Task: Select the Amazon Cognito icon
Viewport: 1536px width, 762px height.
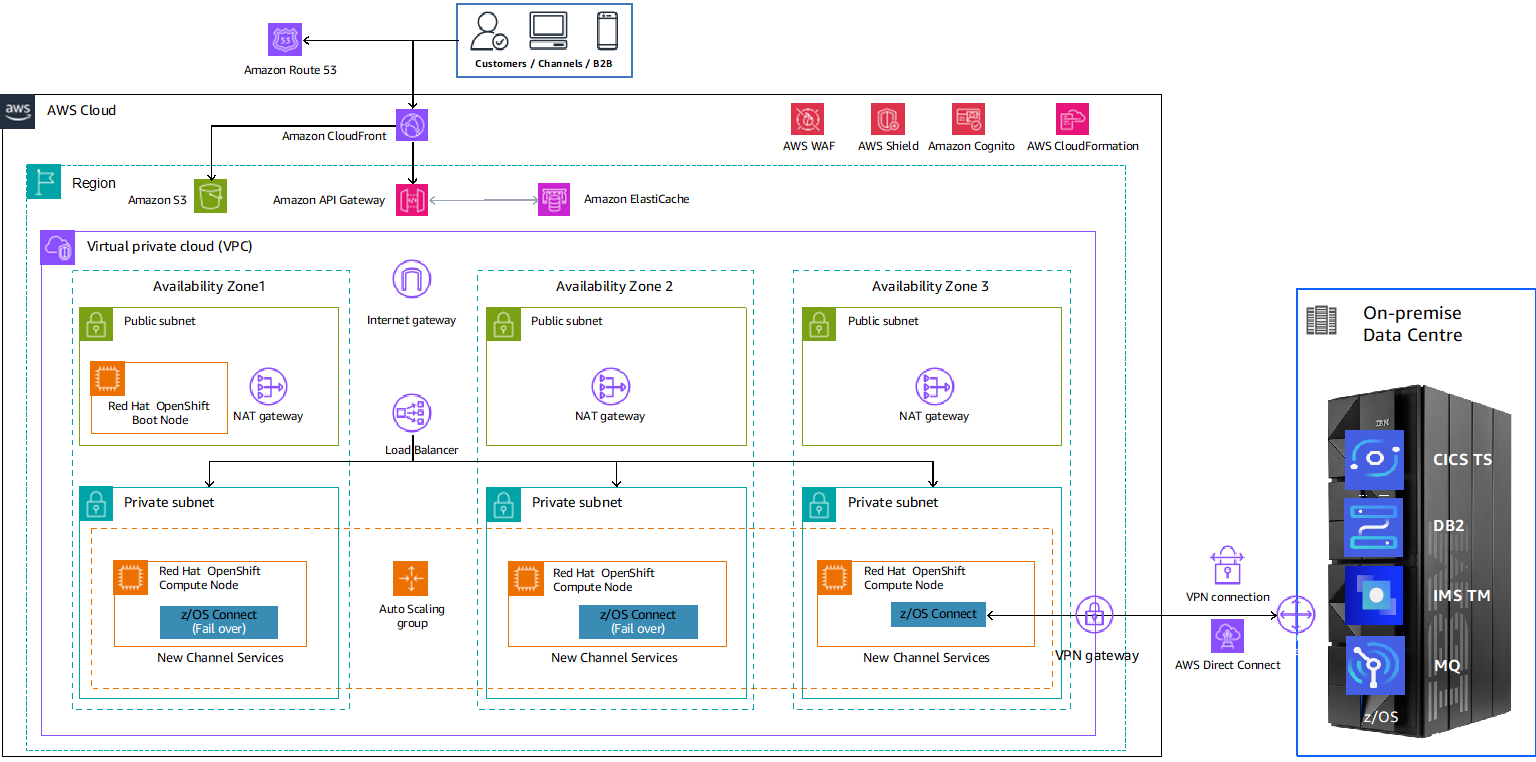Action: click(968, 119)
